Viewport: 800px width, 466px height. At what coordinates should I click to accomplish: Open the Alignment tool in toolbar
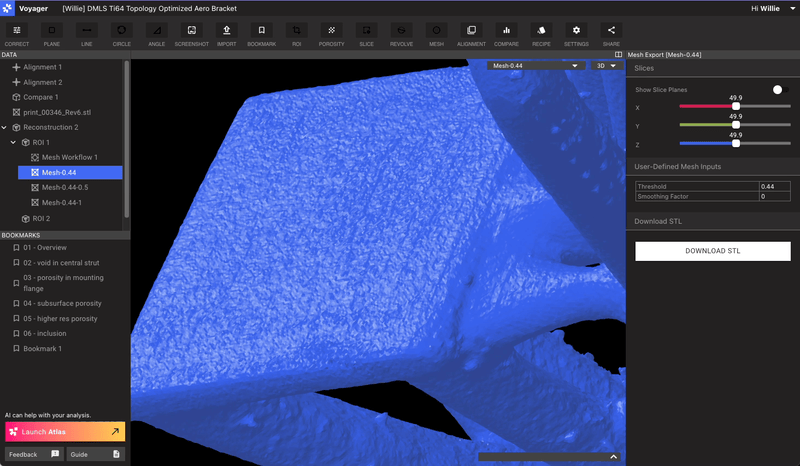[471, 34]
